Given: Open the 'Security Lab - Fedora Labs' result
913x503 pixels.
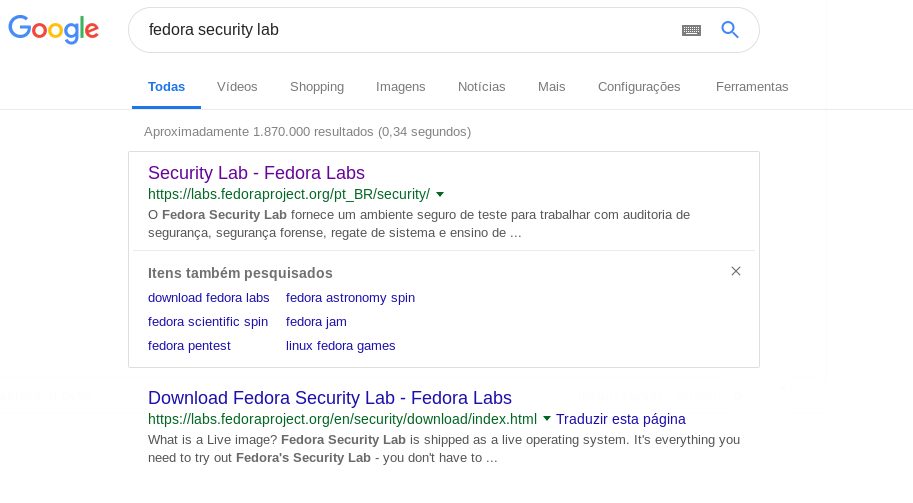Looking at the screenshot, I should 256,173.
